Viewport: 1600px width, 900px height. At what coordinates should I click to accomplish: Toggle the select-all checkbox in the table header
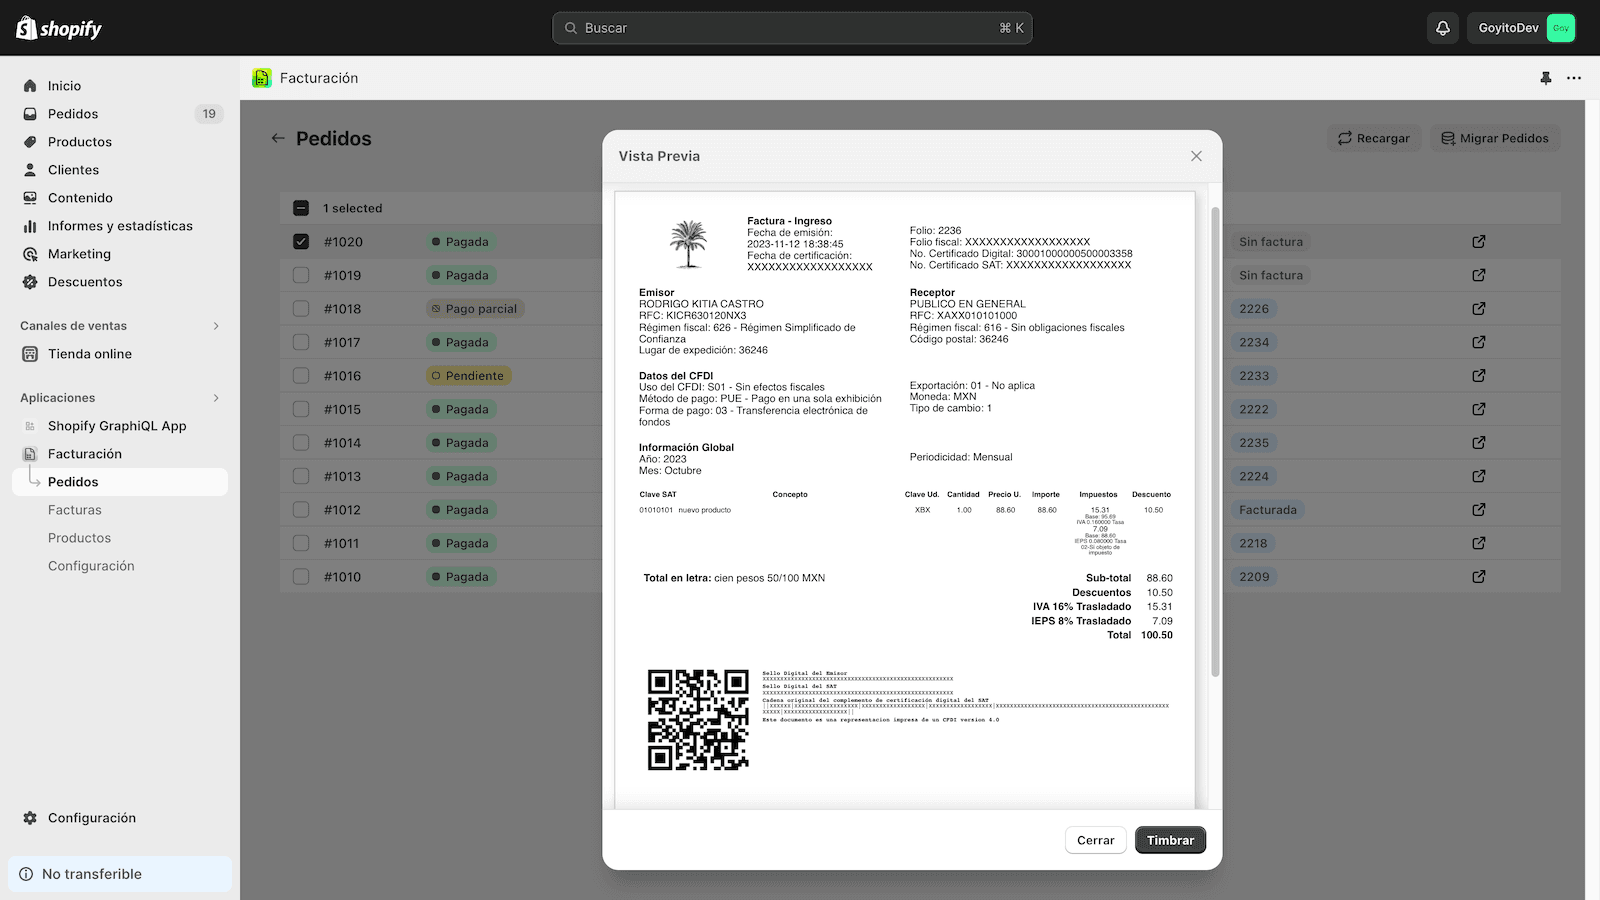click(301, 208)
